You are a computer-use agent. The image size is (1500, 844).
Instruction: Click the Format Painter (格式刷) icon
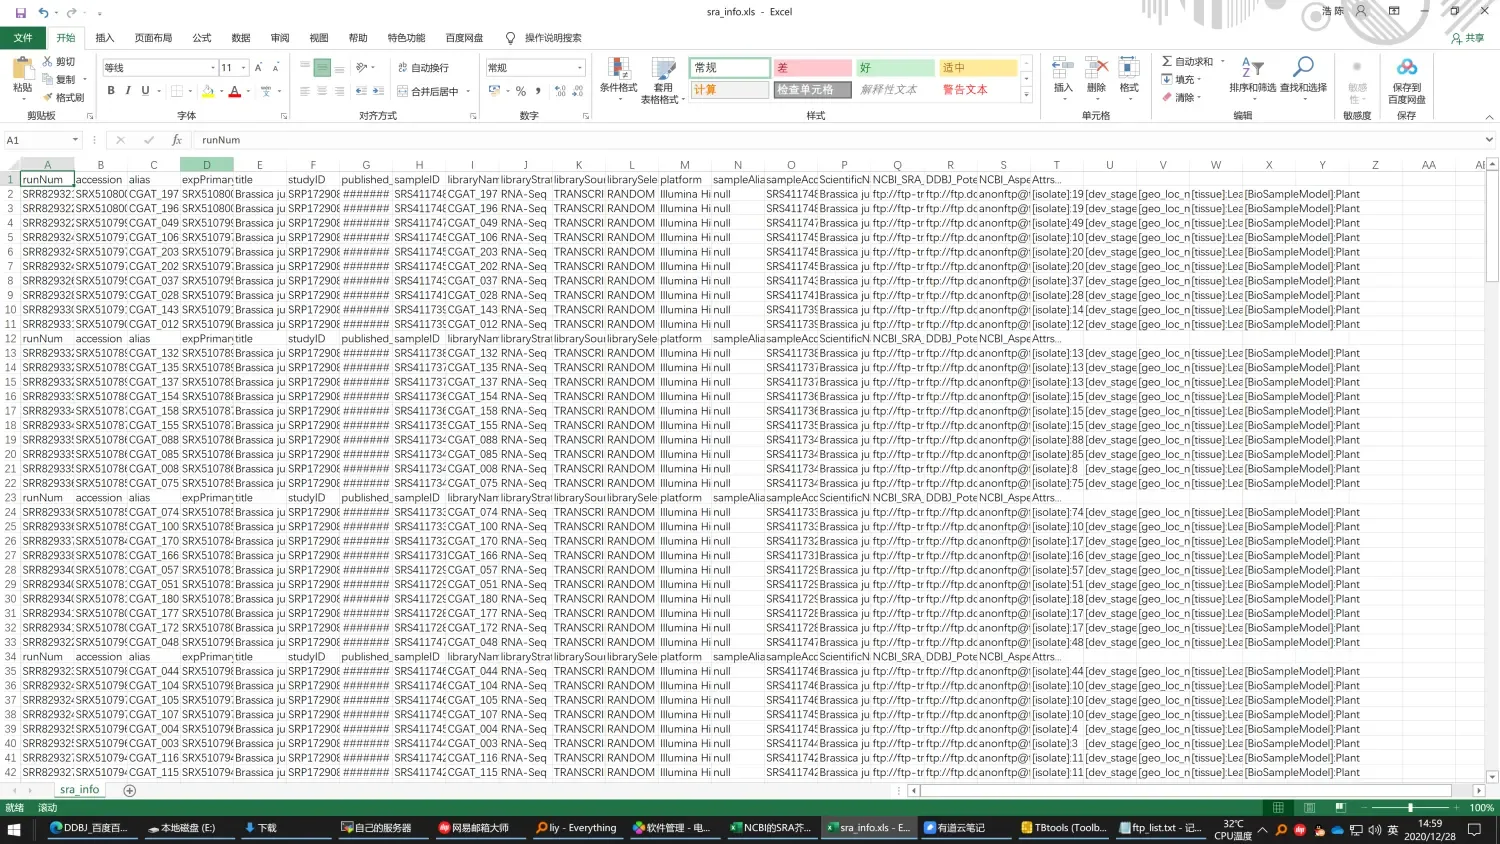coord(47,98)
